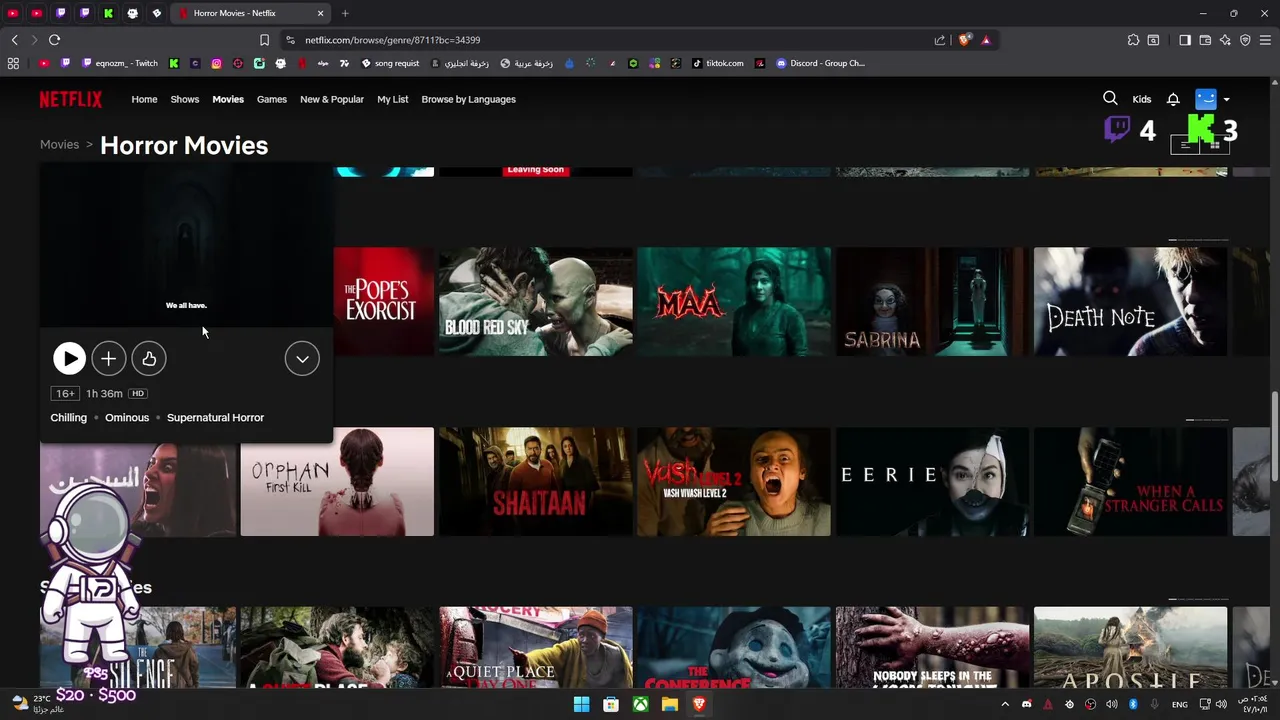1280x720 pixels.
Task: Open the bookmarks apps grid icon
Action: tap(13, 63)
